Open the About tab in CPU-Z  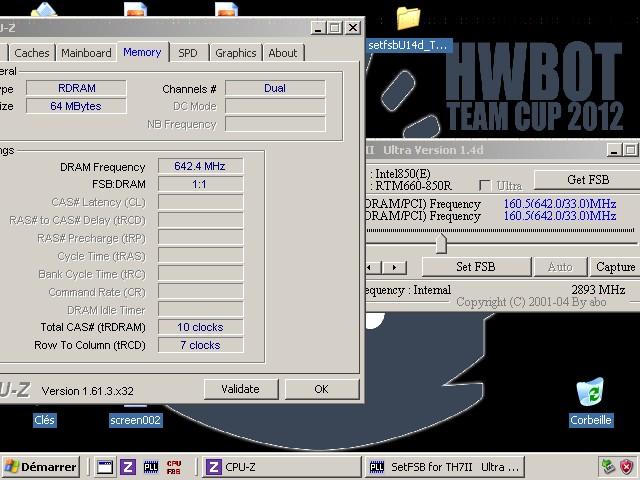coord(283,53)
